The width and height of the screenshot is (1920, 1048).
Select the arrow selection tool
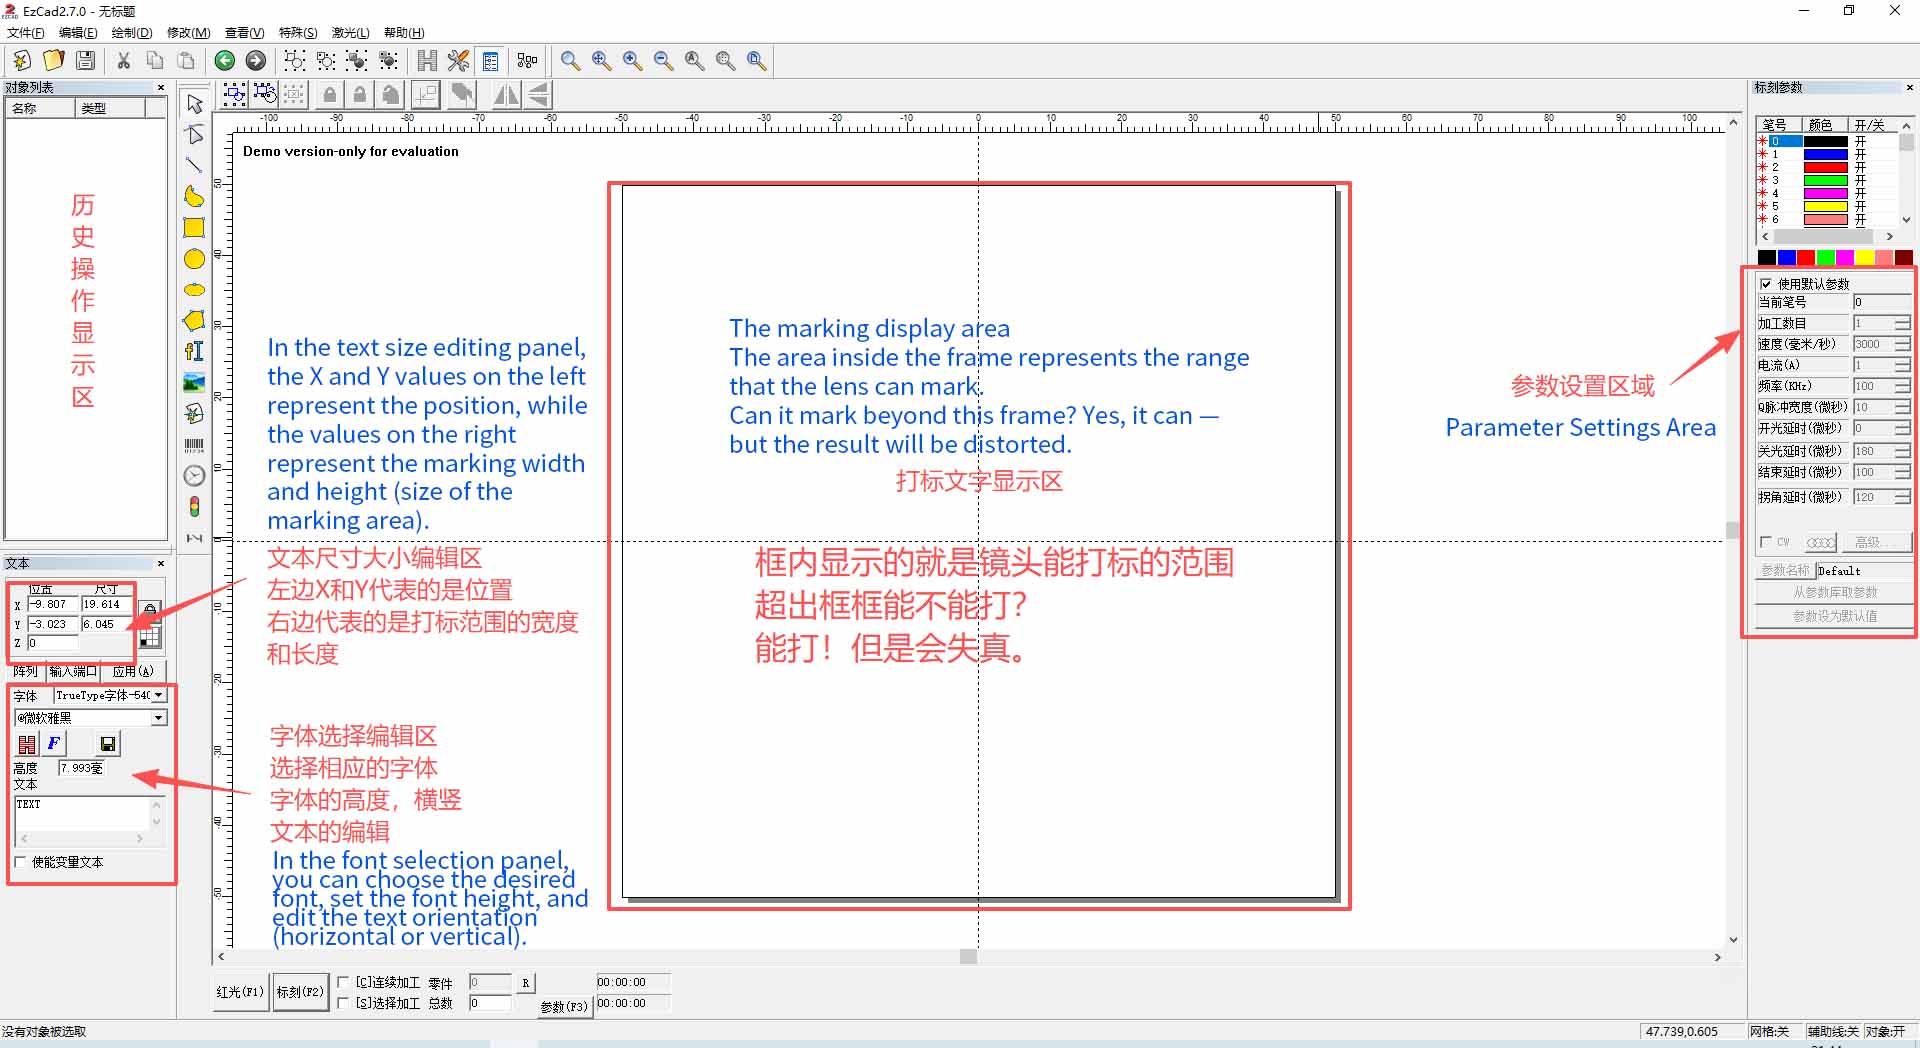pyautogui.click(x=194, y=103)
